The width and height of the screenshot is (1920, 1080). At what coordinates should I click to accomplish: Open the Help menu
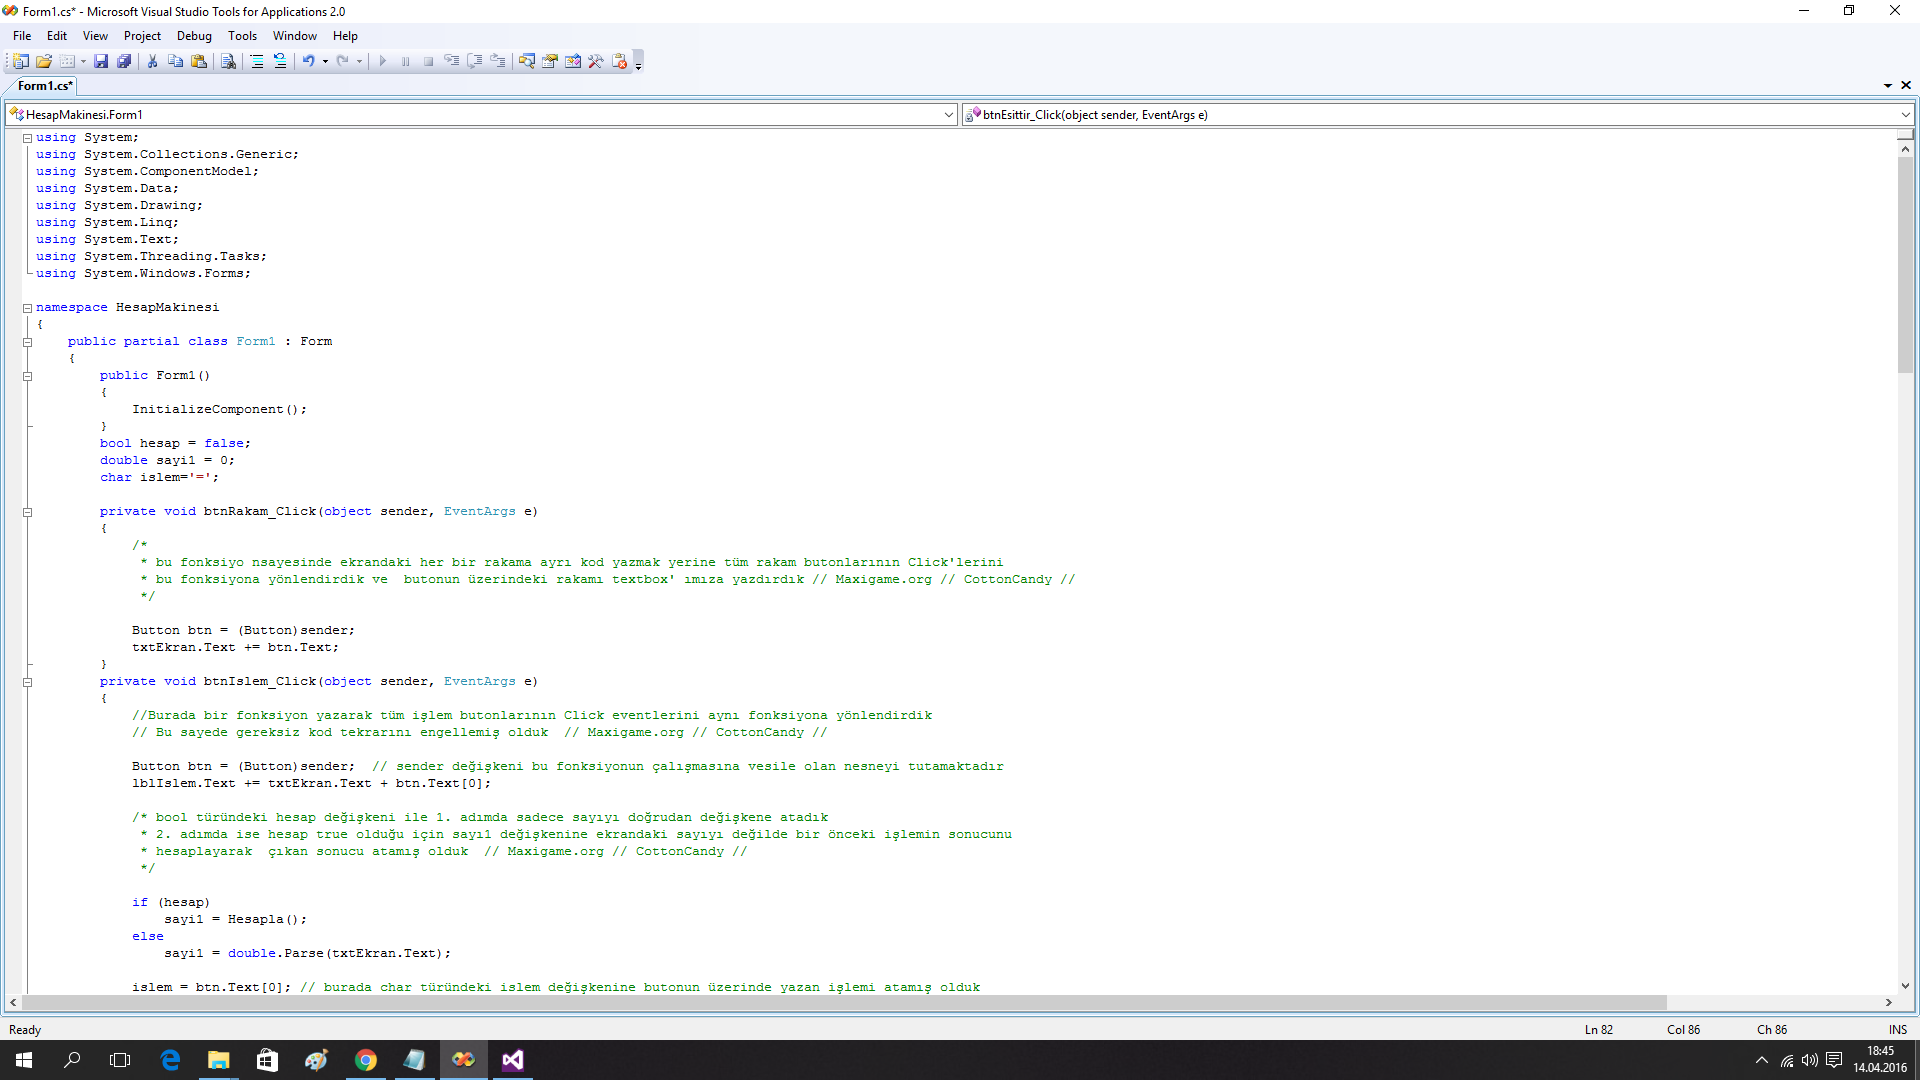345,36
